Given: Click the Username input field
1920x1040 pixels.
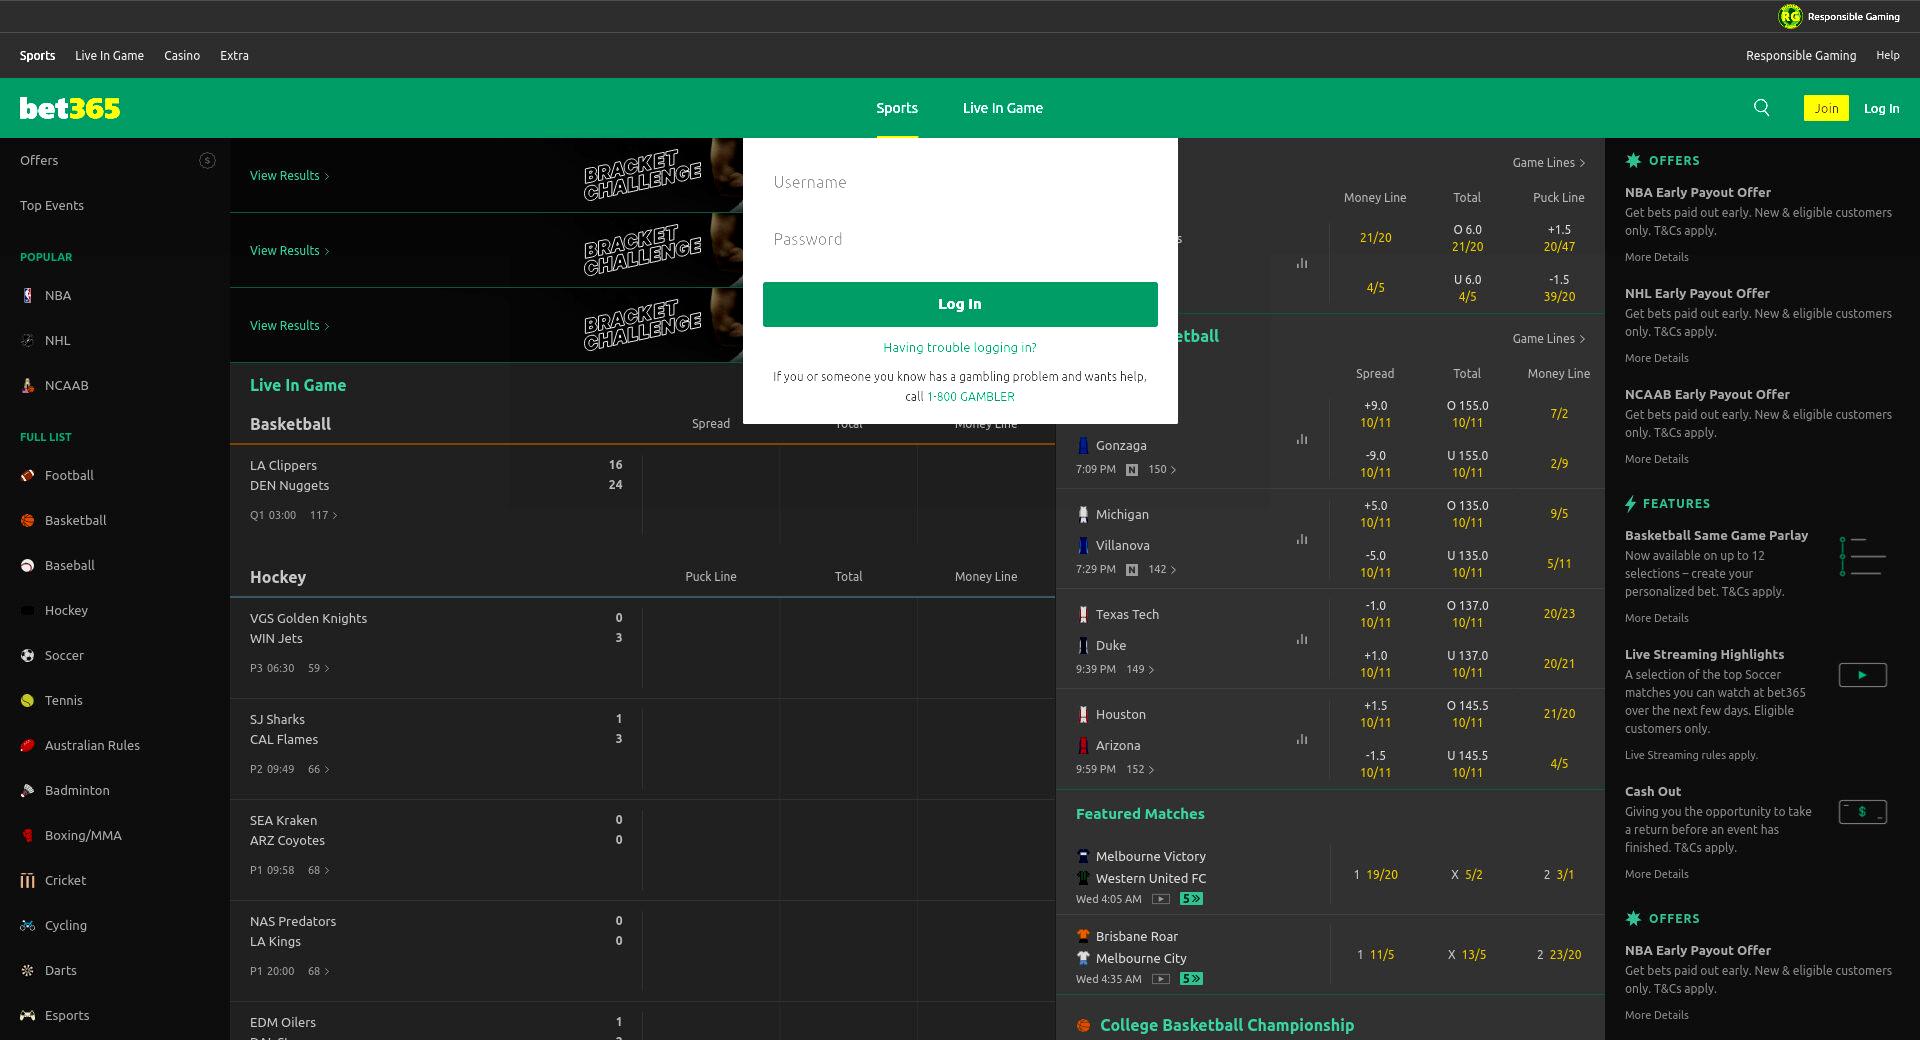Looking at the screenshot, I should tap(960, 182).
